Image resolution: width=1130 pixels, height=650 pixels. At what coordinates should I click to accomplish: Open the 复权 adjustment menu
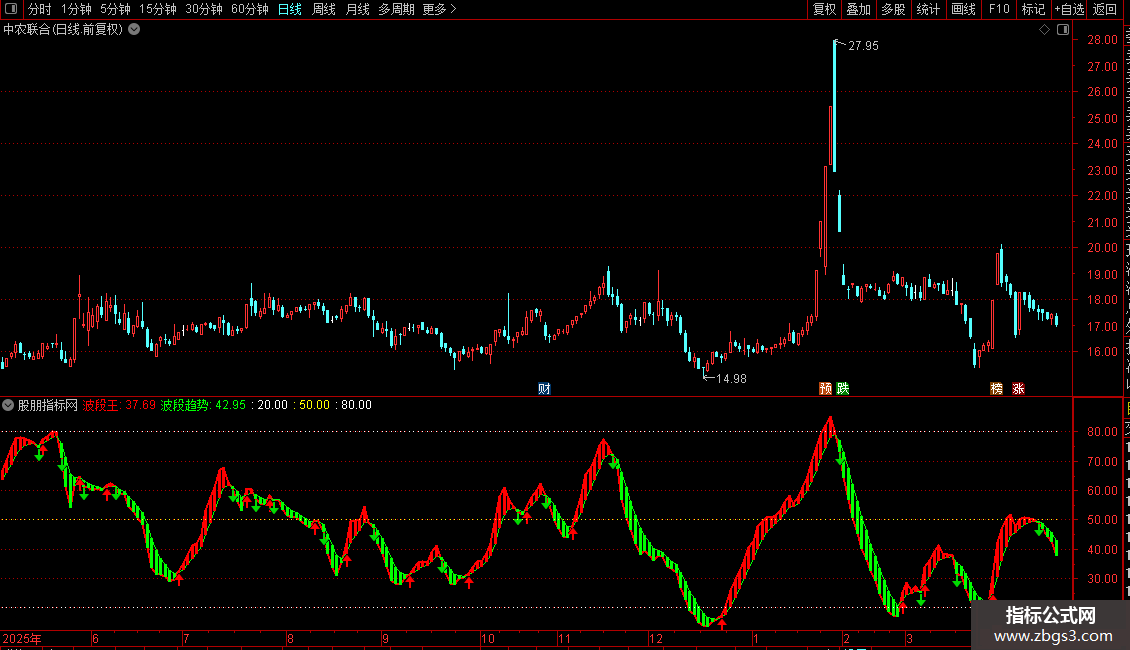[x=824, y=9]
